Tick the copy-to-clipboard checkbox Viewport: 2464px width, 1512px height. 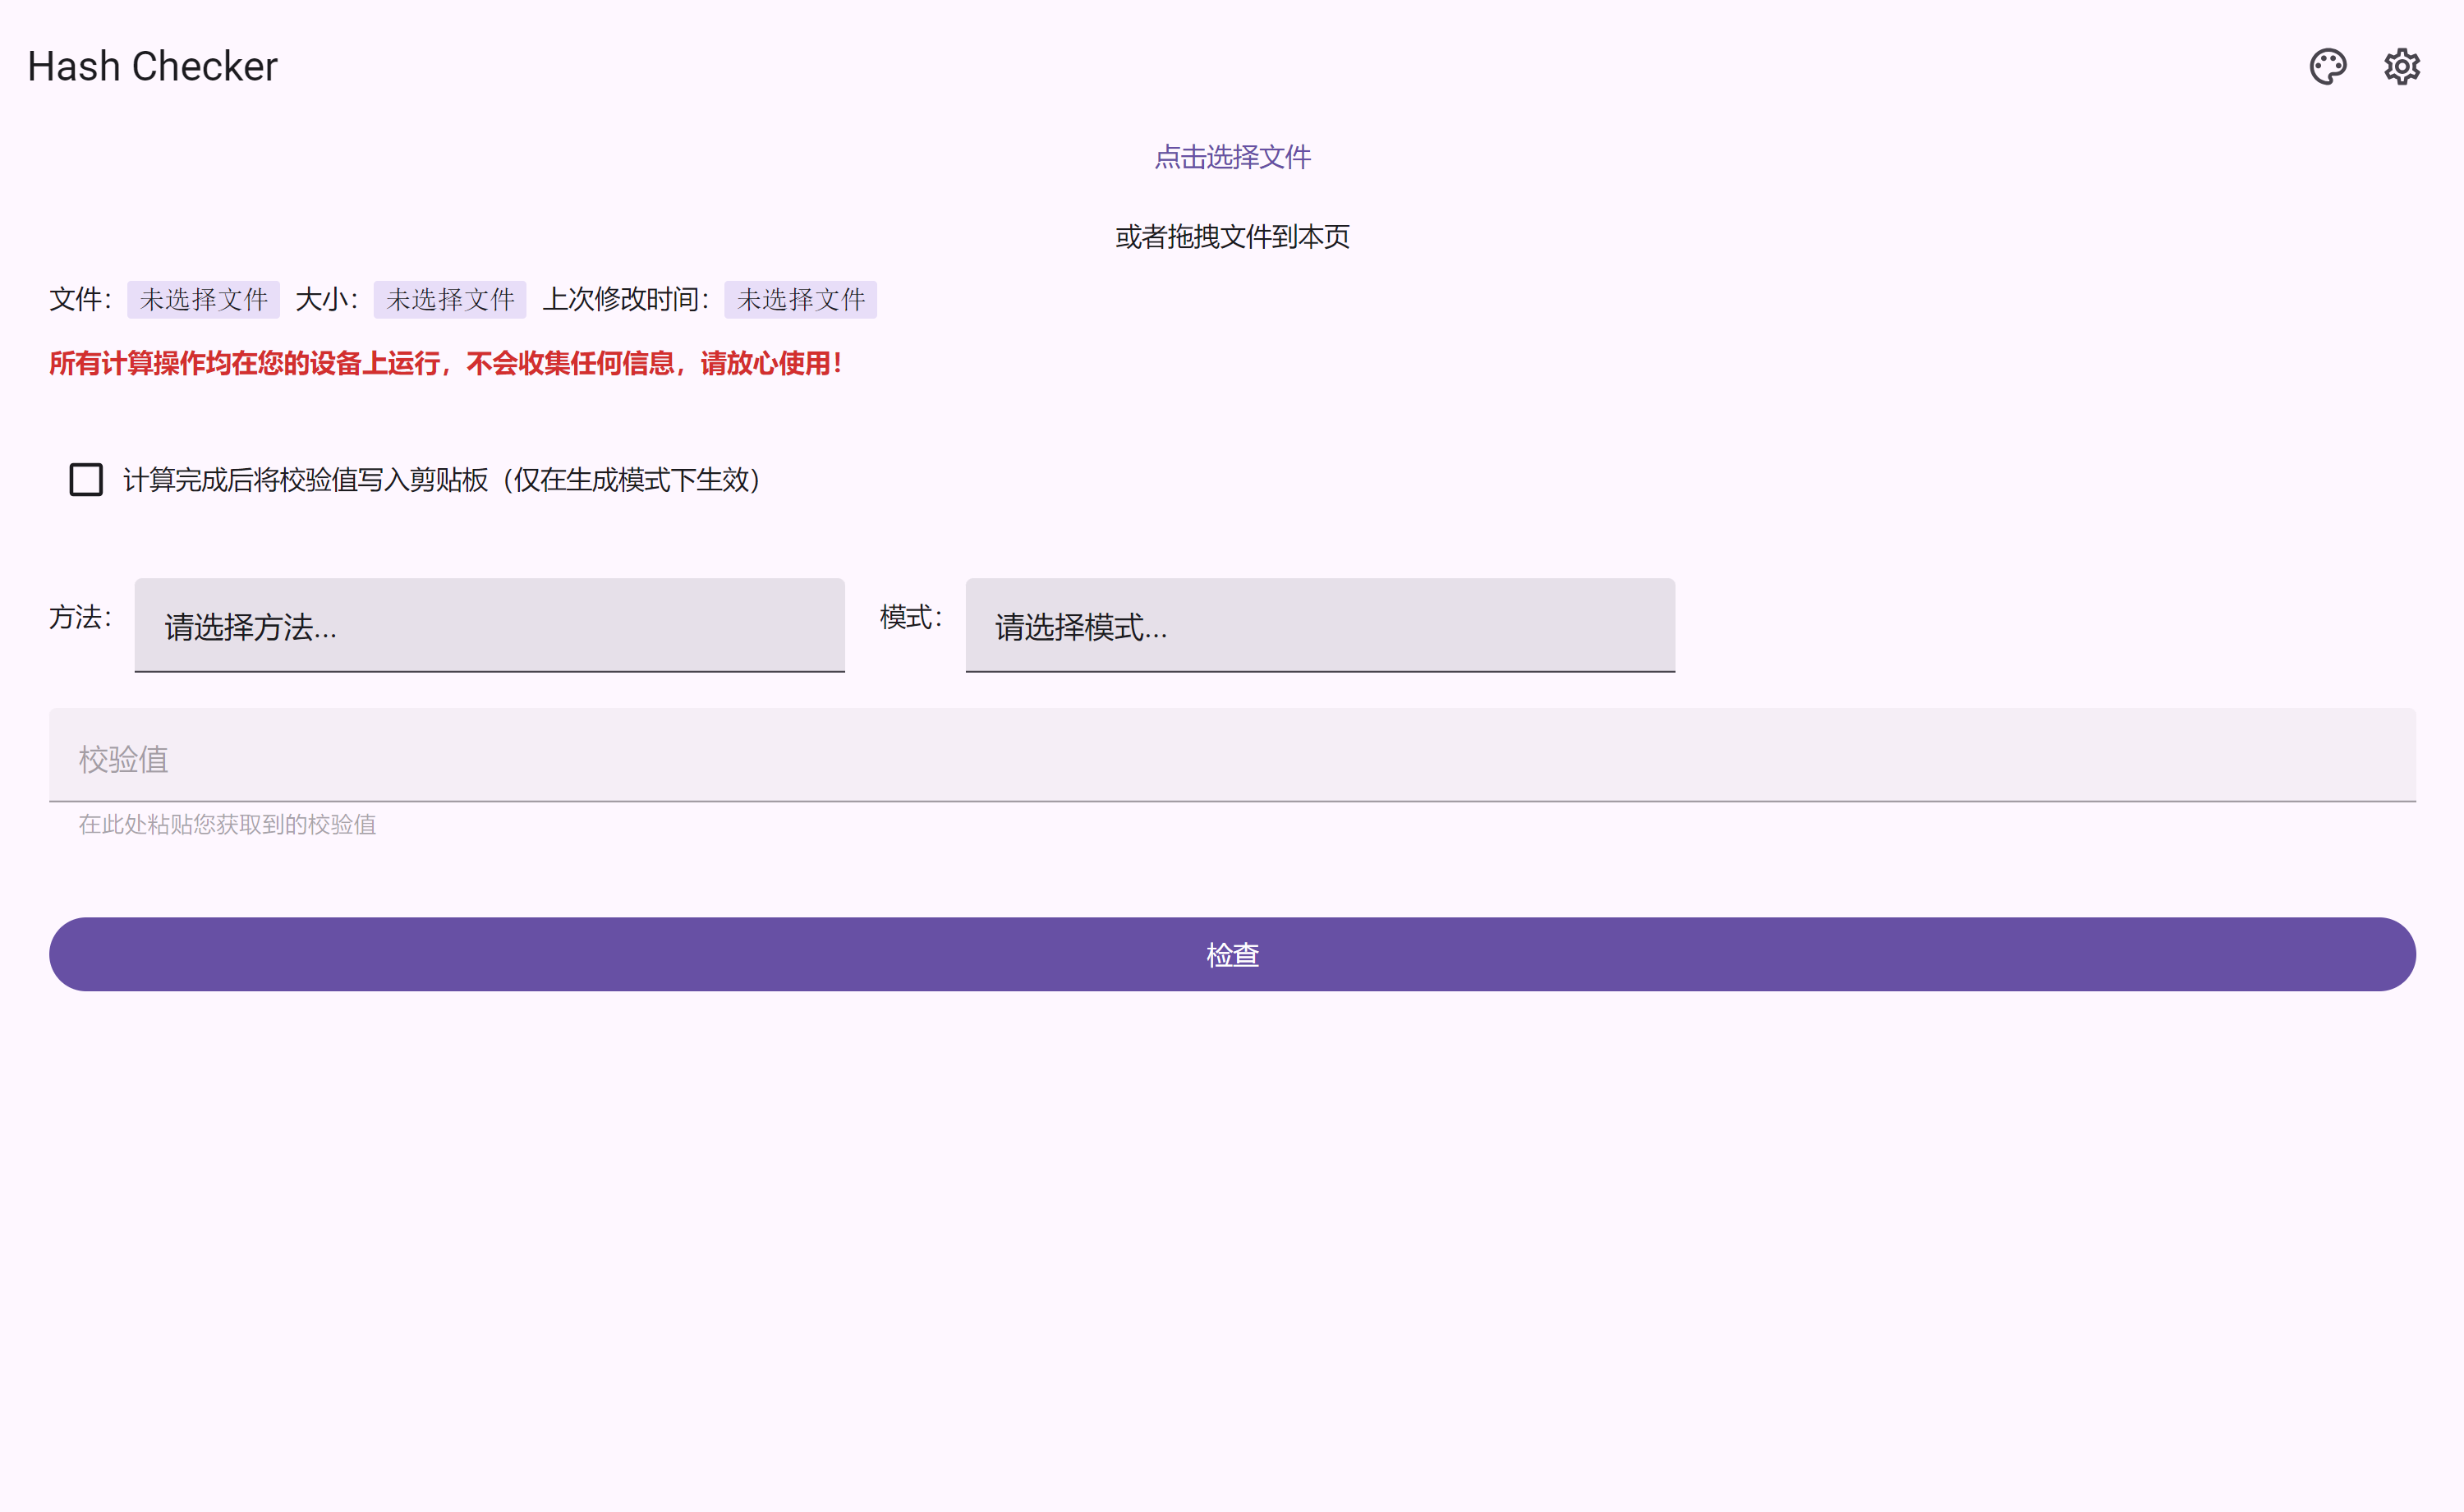point(86,480)
